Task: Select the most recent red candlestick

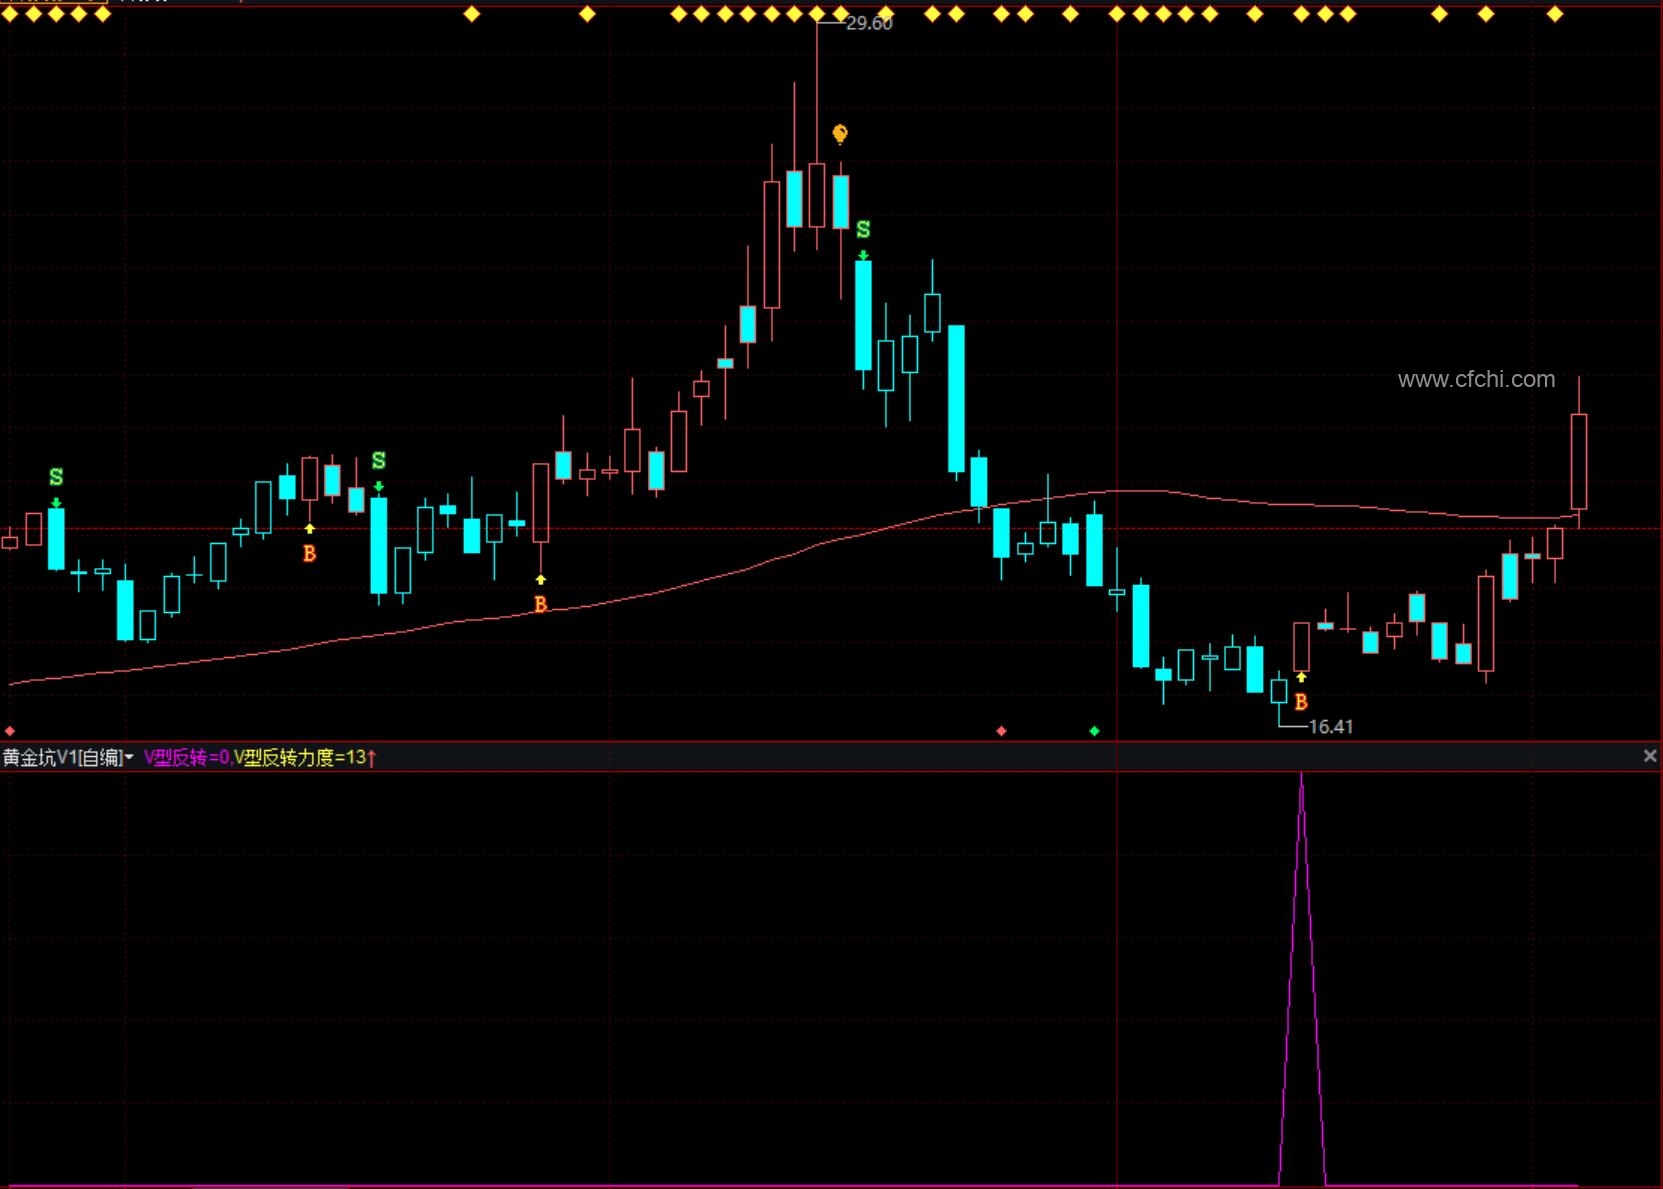Action: click(1579, 460)
